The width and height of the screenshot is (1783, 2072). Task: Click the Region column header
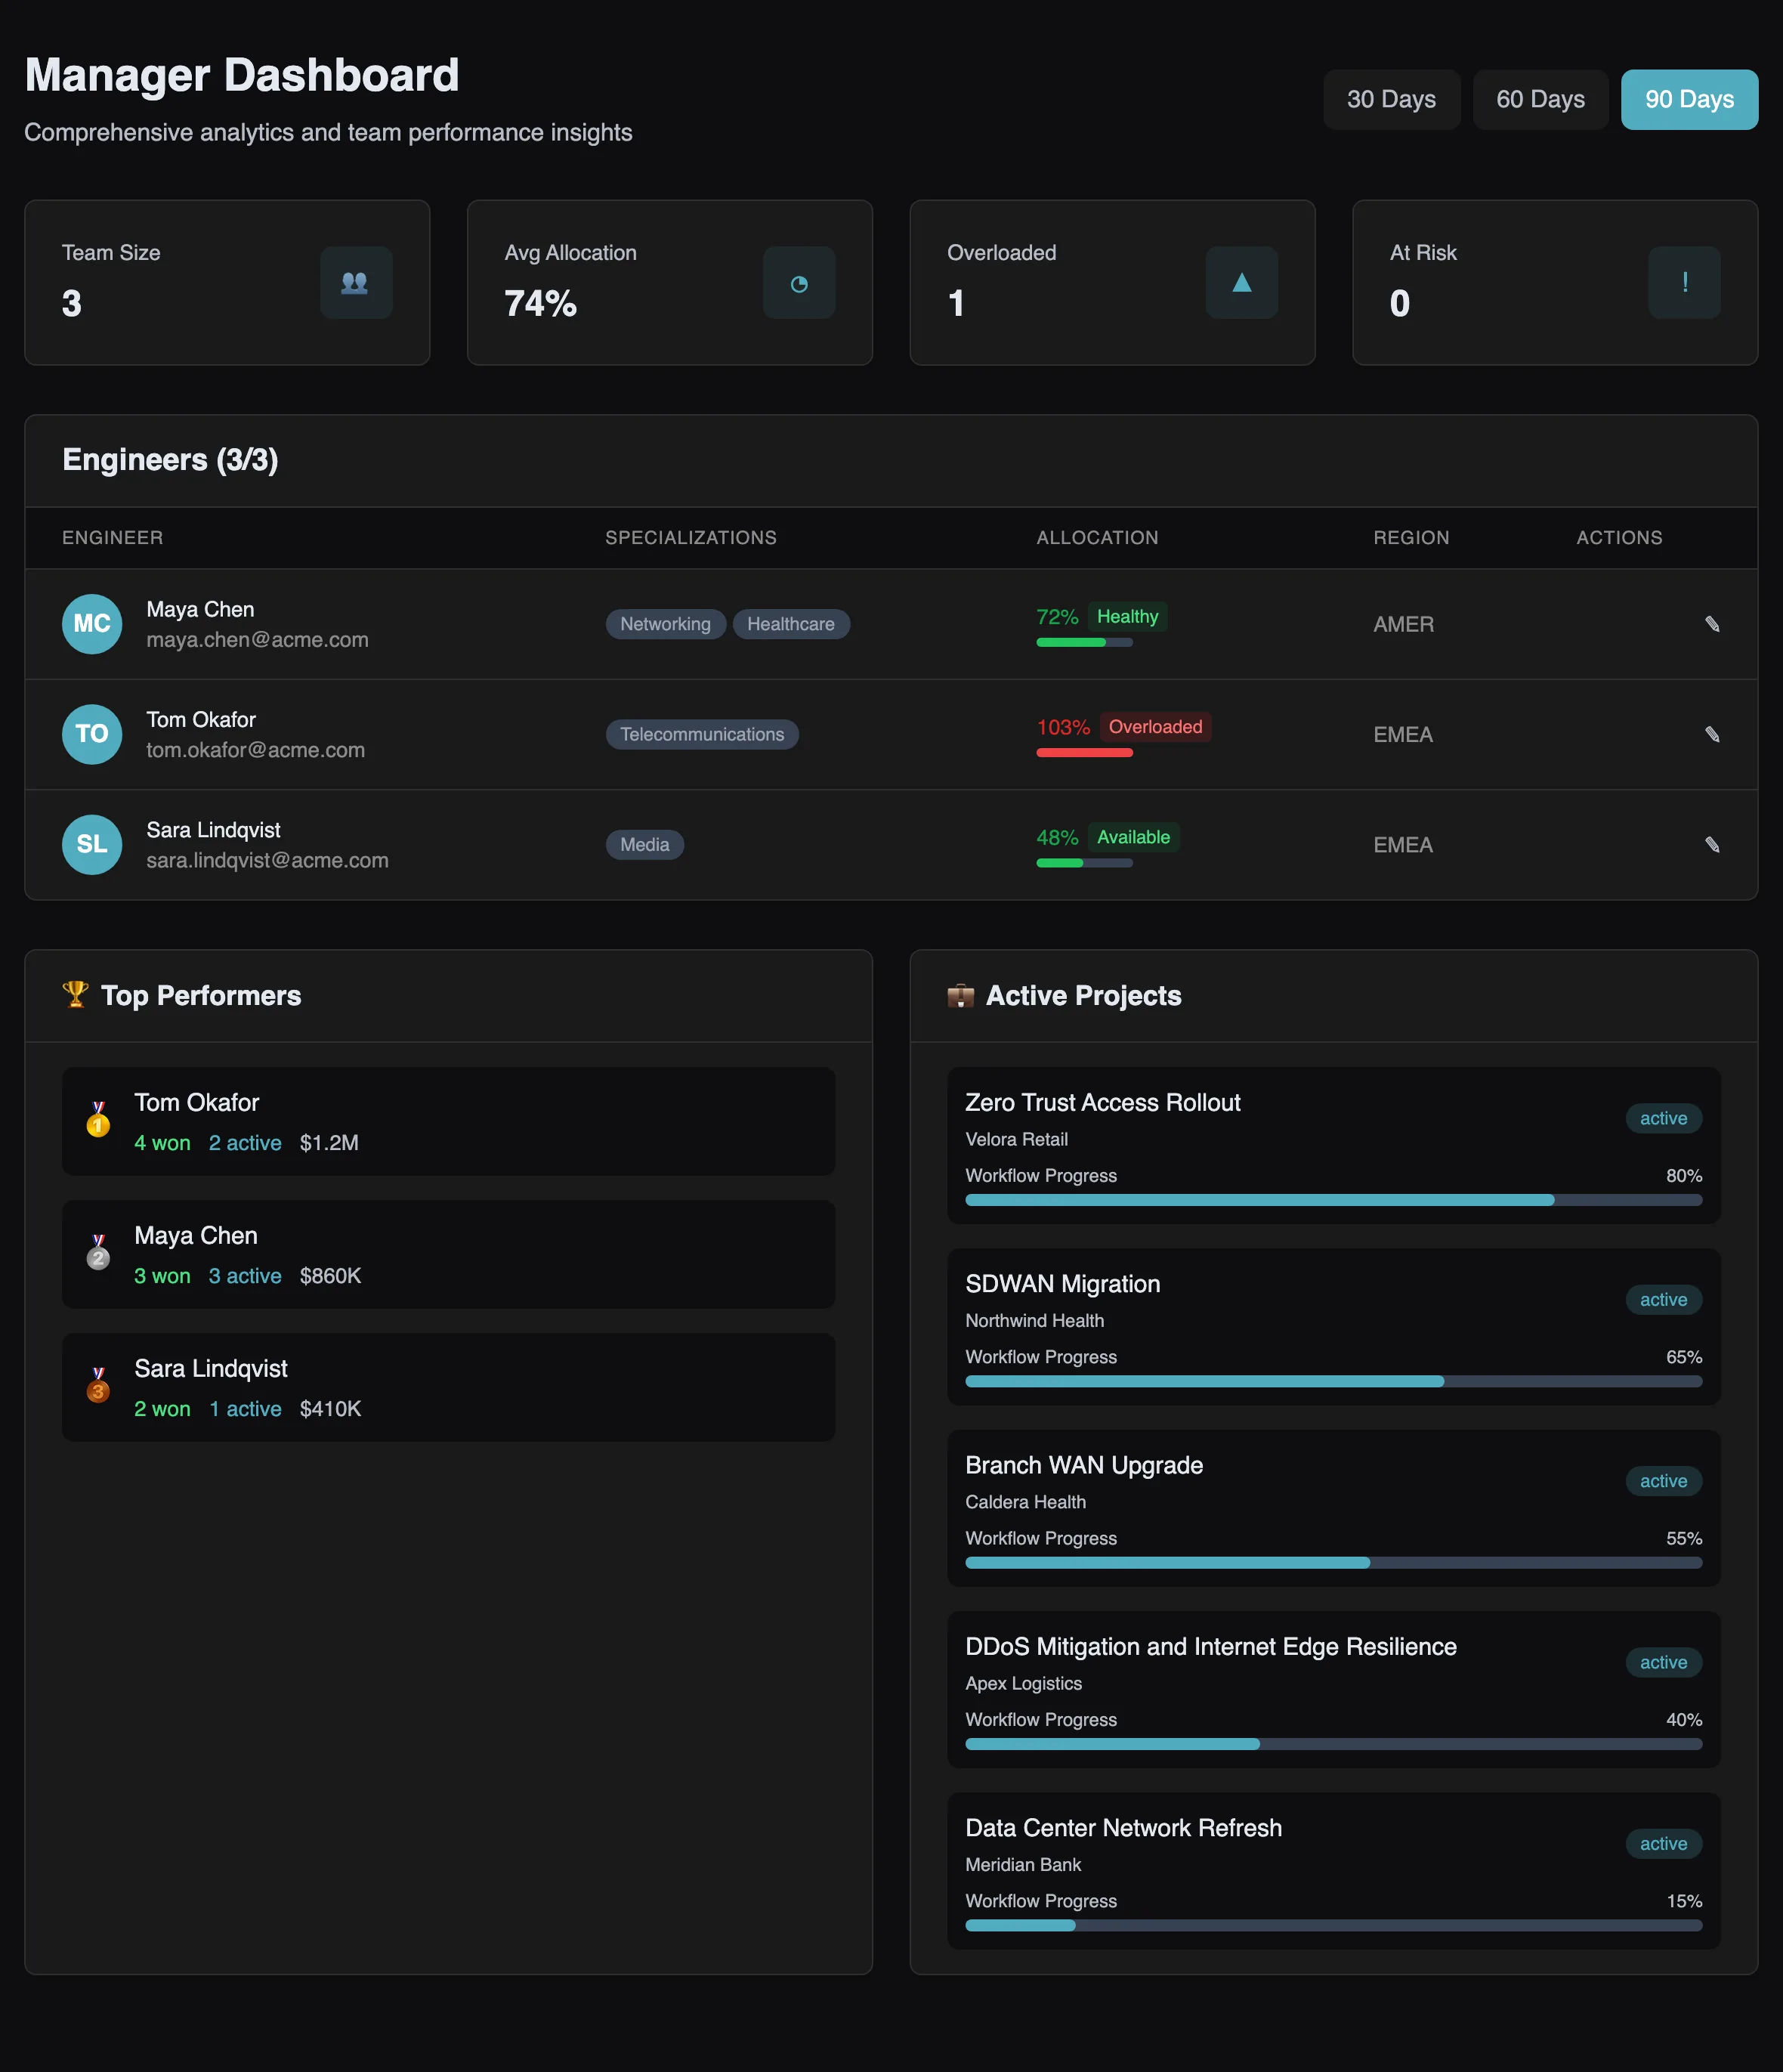pos(1412,538)
